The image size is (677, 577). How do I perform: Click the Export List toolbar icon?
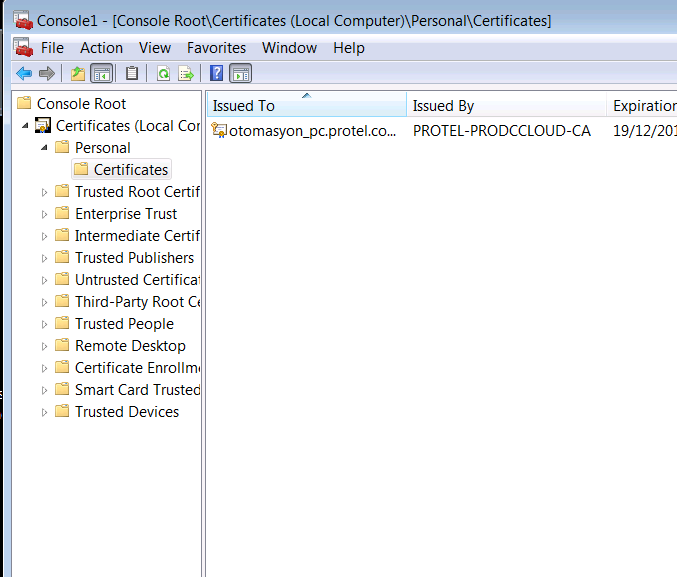click(x=185, y=73)
